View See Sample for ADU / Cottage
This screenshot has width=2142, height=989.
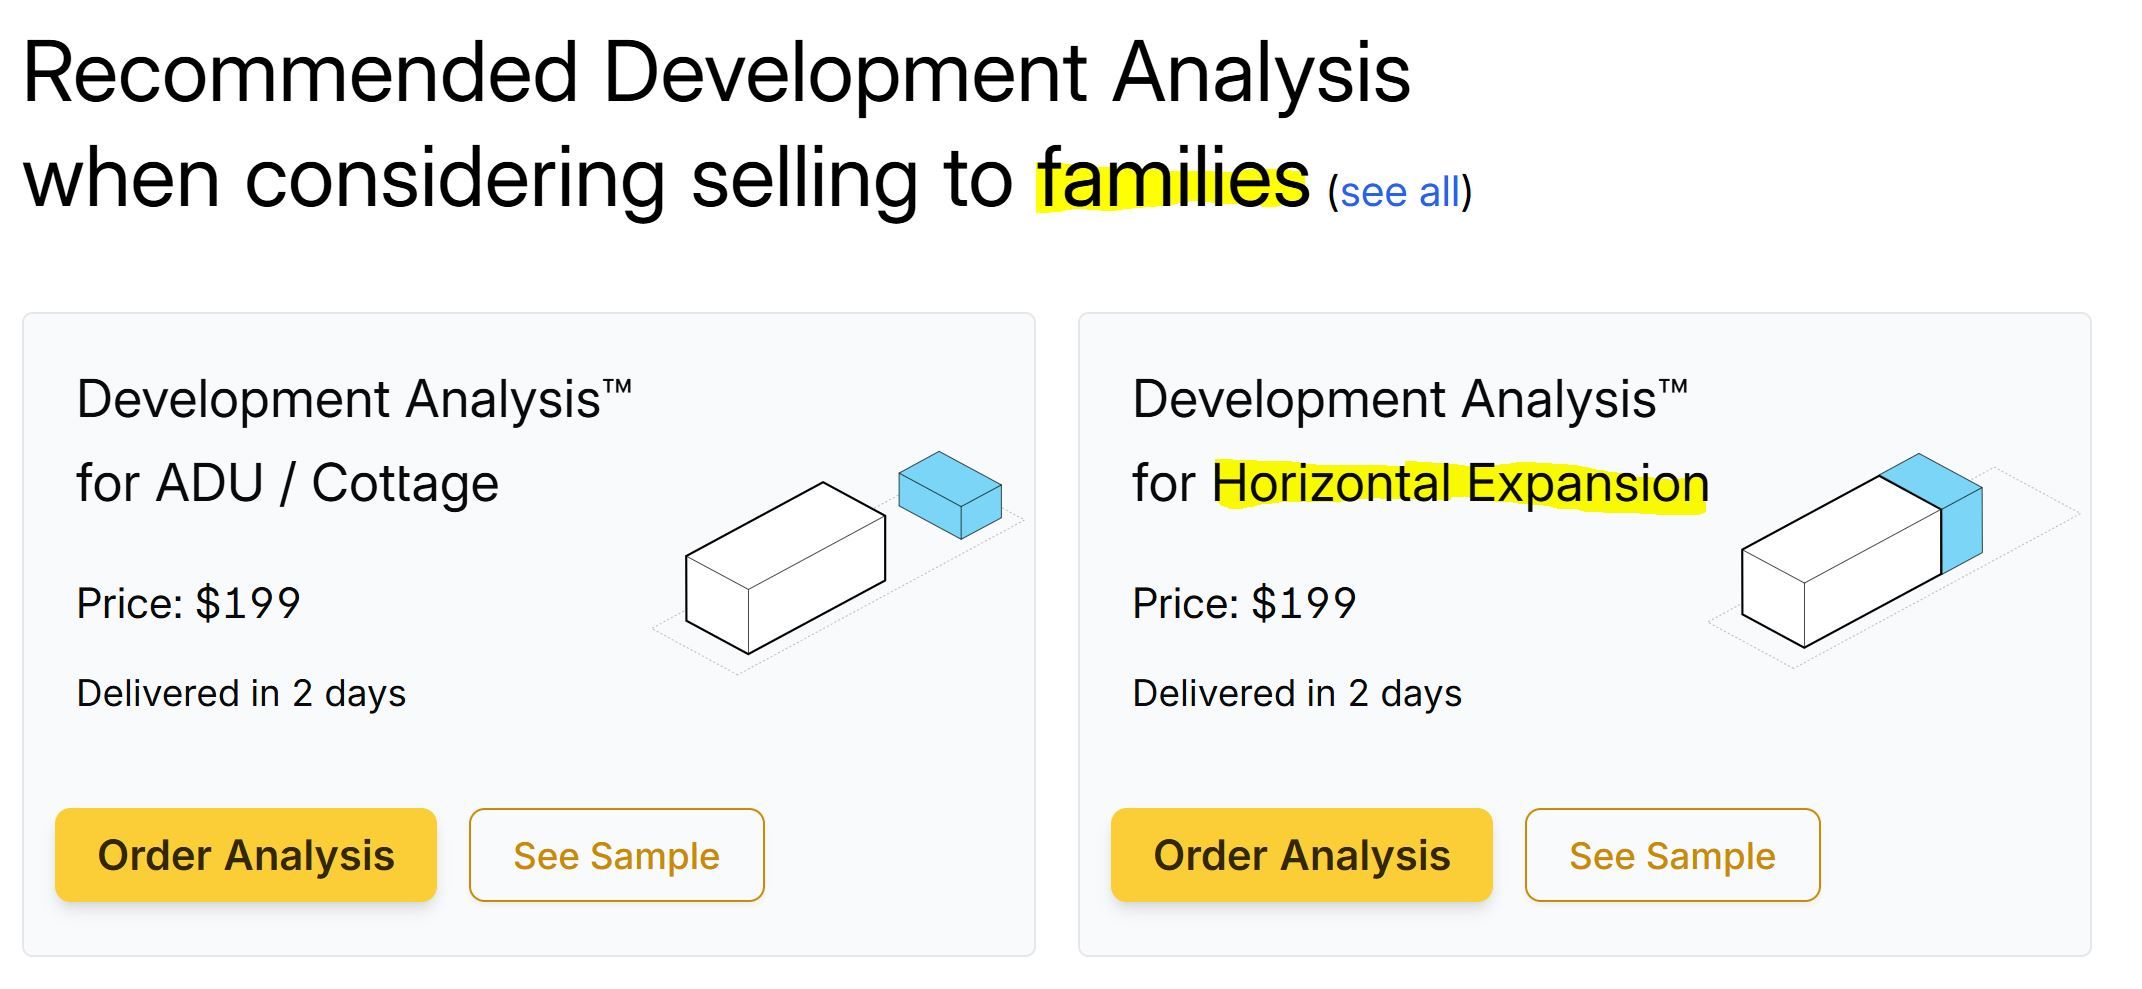pyautogui.click(x=616, y=855)
